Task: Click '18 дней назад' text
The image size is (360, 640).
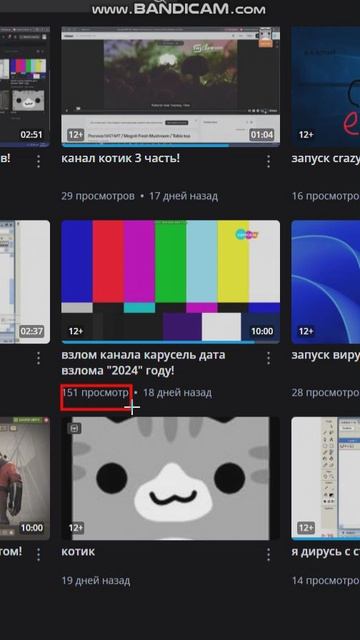Action: point(177,393)
